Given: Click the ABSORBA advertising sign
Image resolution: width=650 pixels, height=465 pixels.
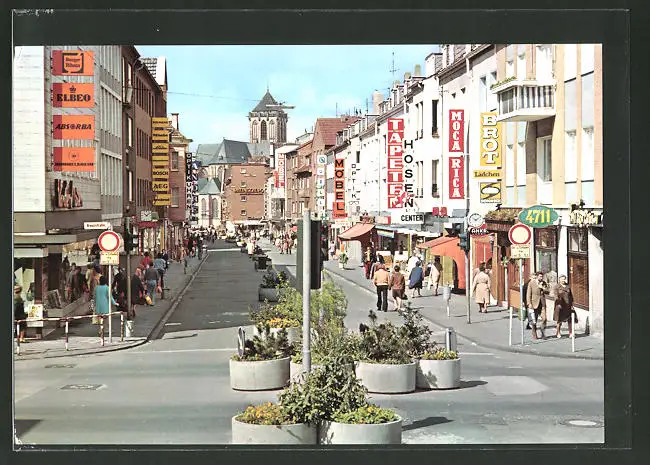Looking at the screenshot, I should point(74,127).
